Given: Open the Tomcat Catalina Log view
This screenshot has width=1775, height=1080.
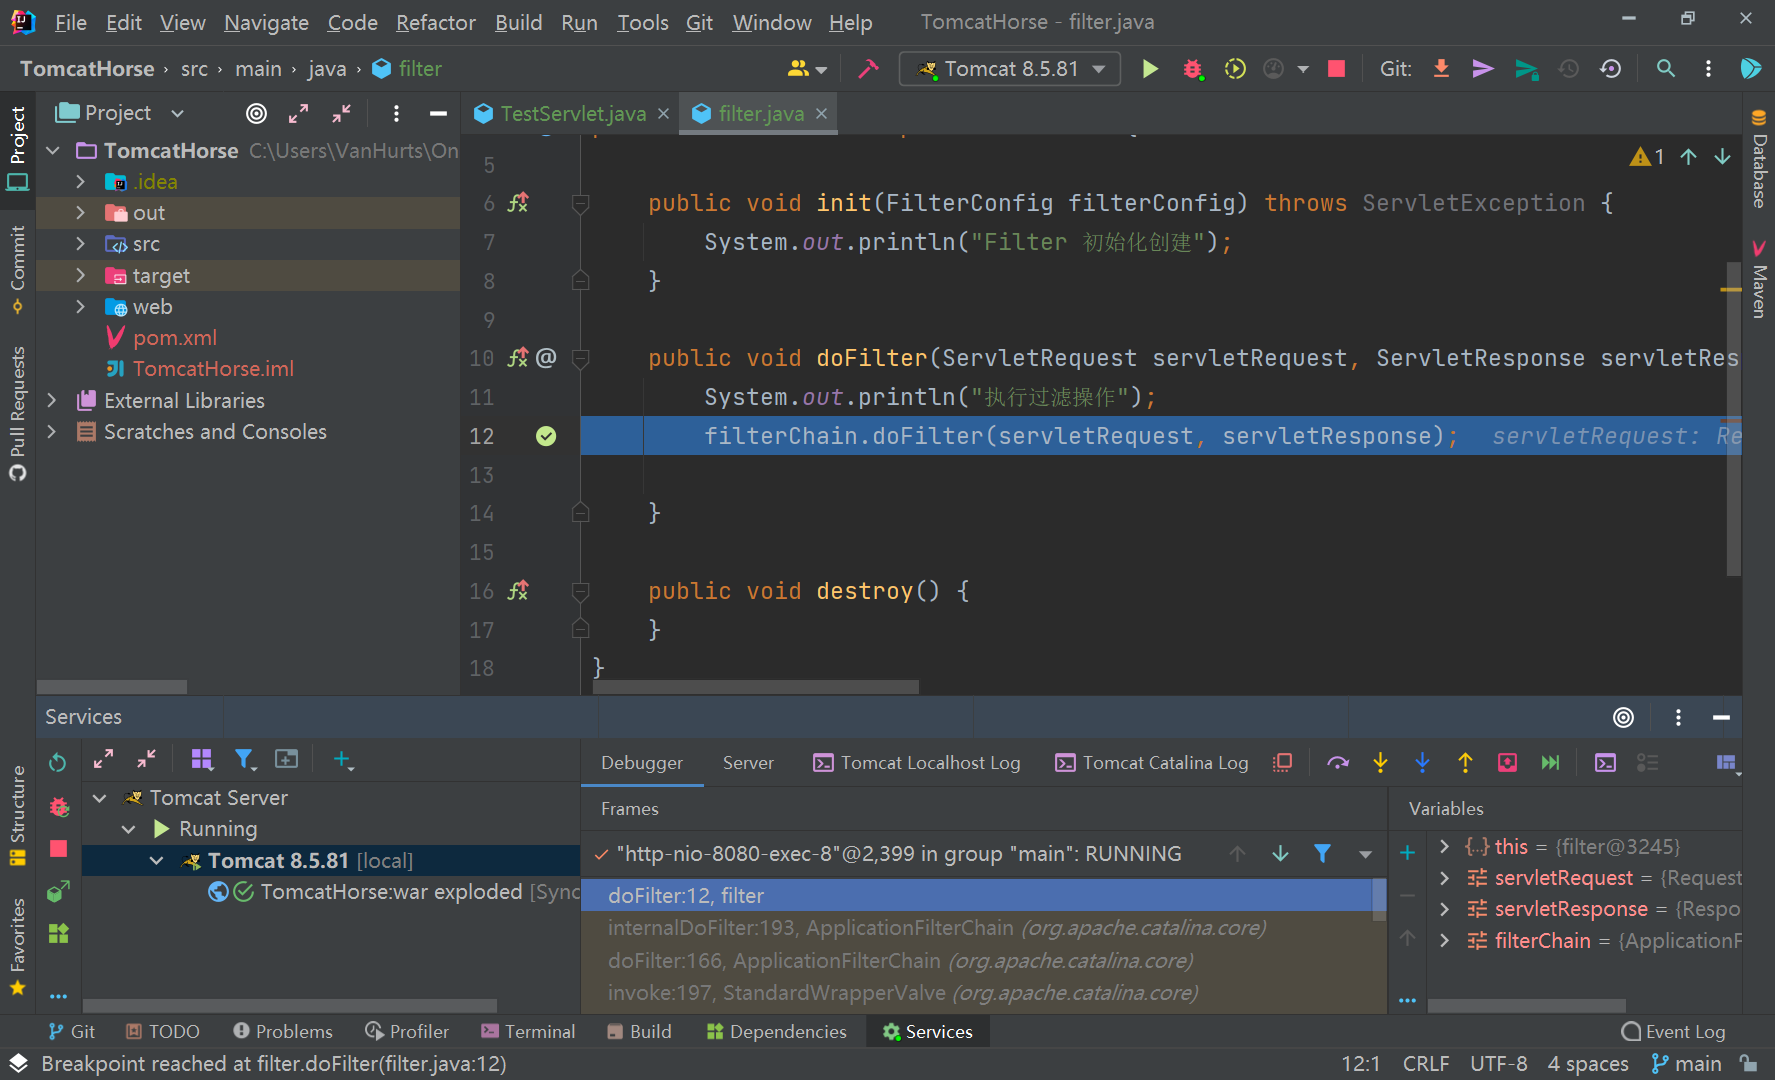Looking at the screenshot, I should point(1150,762).
